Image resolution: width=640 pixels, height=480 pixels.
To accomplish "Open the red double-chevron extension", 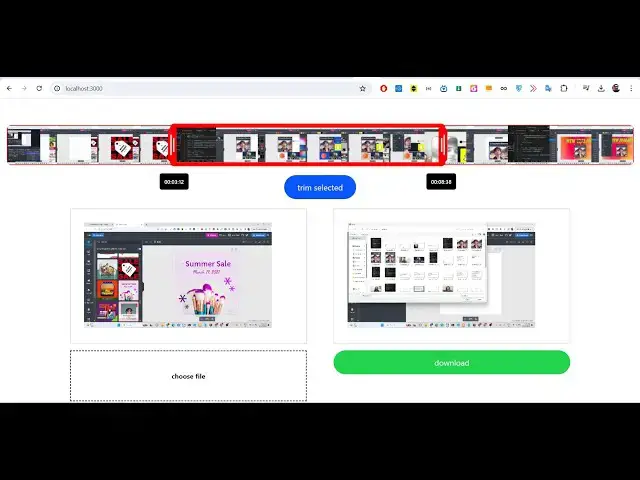I will [533, 88].
